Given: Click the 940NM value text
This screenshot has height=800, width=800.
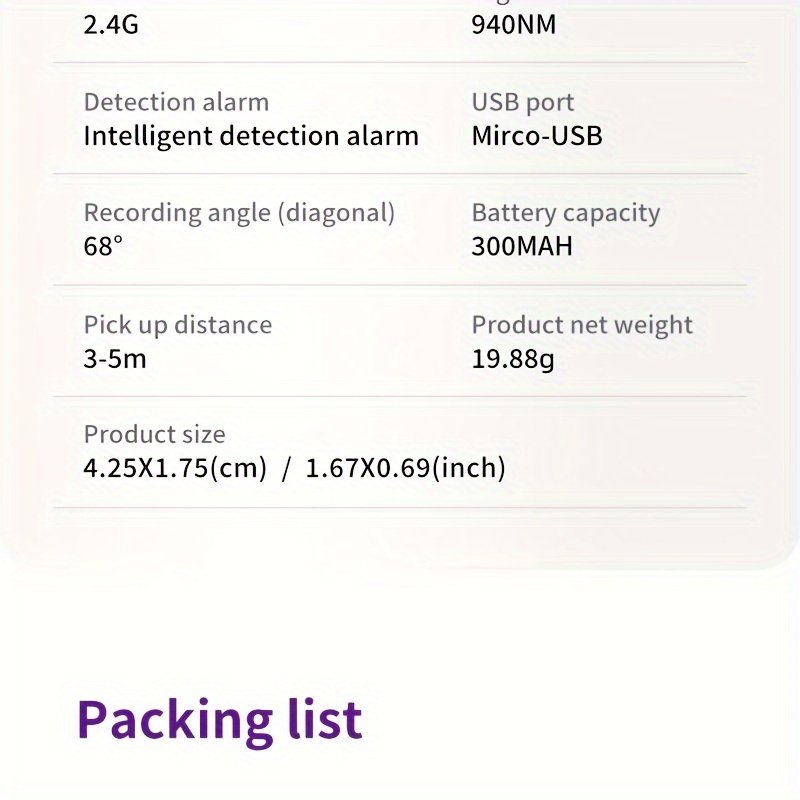Looking at the screenshot, I should click(x=513, y=24).
